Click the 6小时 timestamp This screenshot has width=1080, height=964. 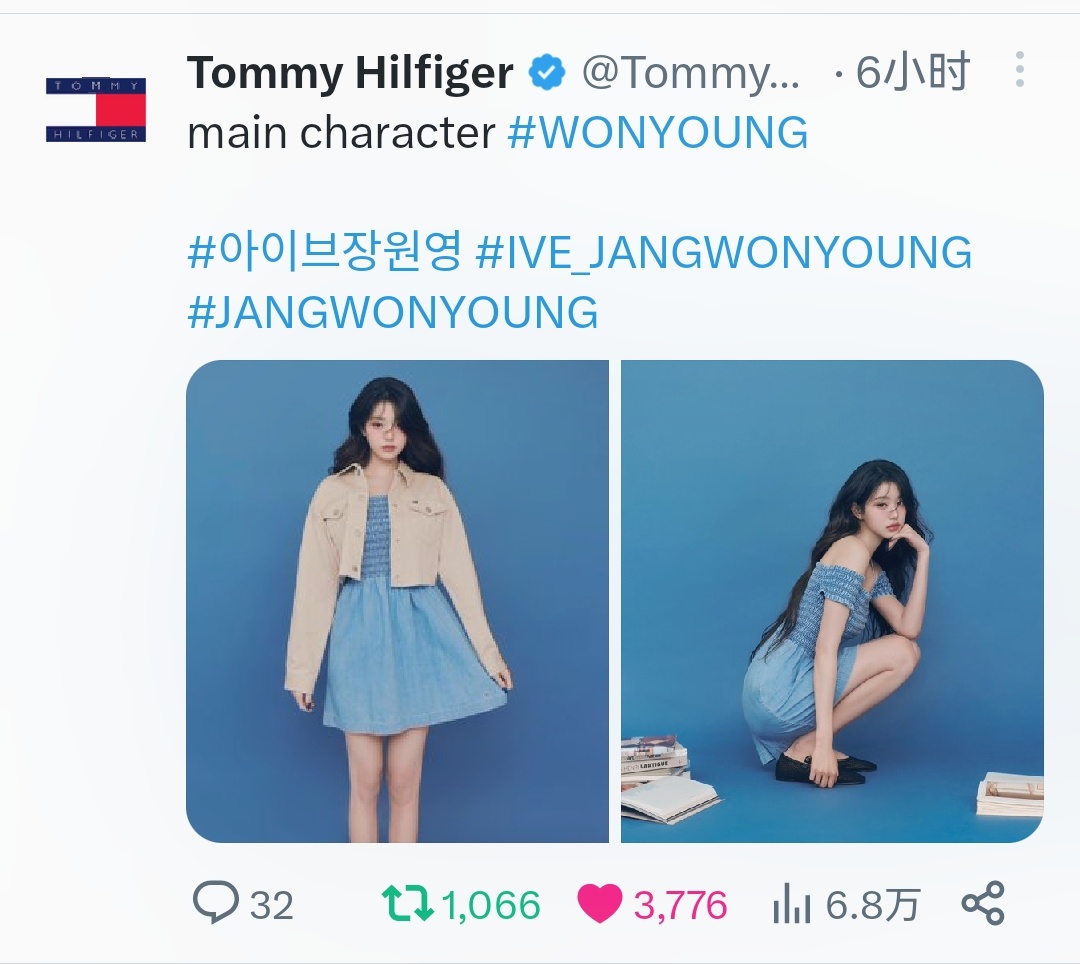[913, 72]
